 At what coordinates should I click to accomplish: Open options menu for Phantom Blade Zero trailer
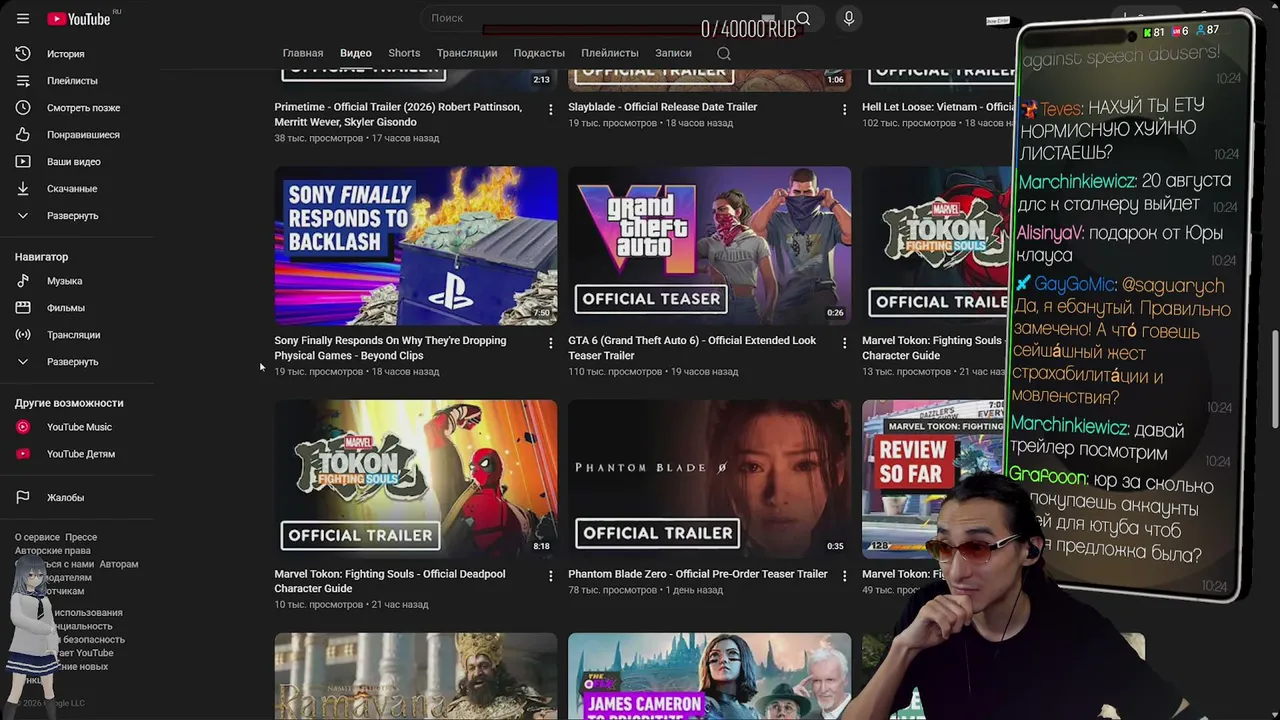(844, 576)
